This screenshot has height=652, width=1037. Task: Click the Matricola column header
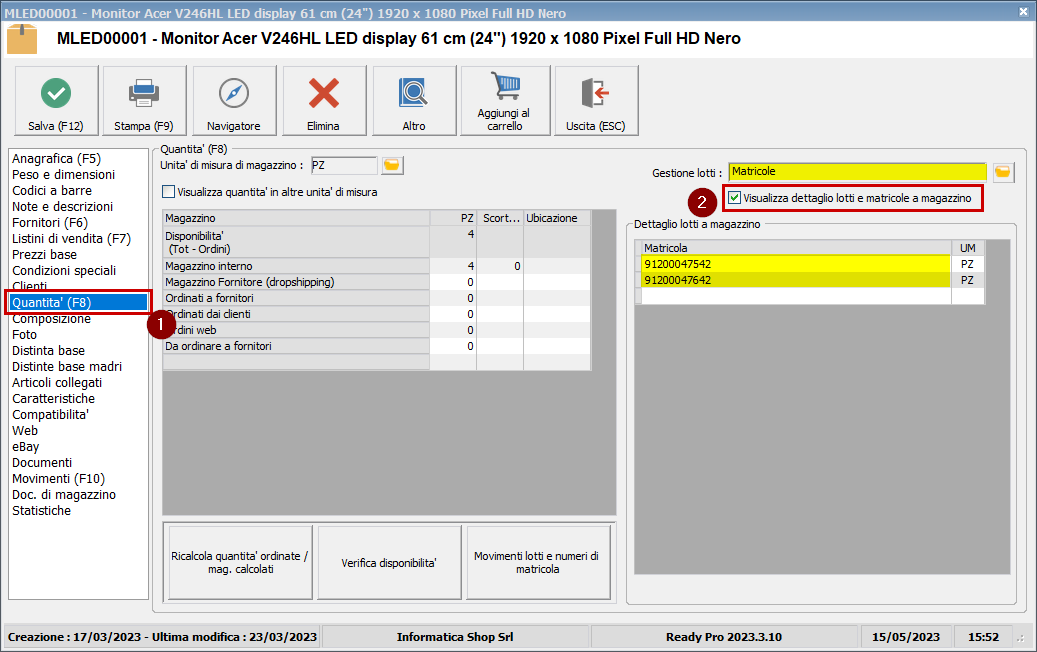click(796, 248)
